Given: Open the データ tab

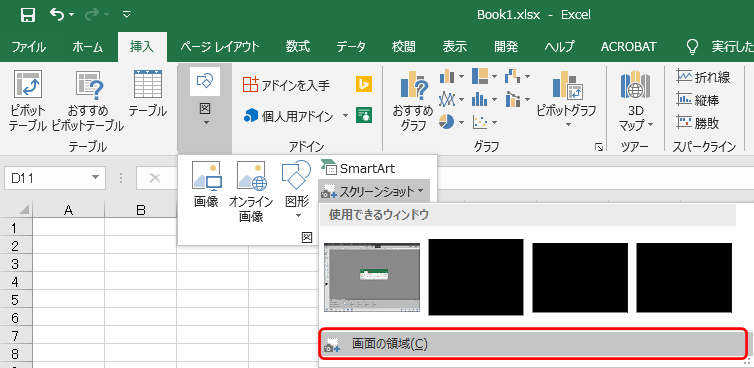Looking at the screenshot, I should click(x=351, y=47).
